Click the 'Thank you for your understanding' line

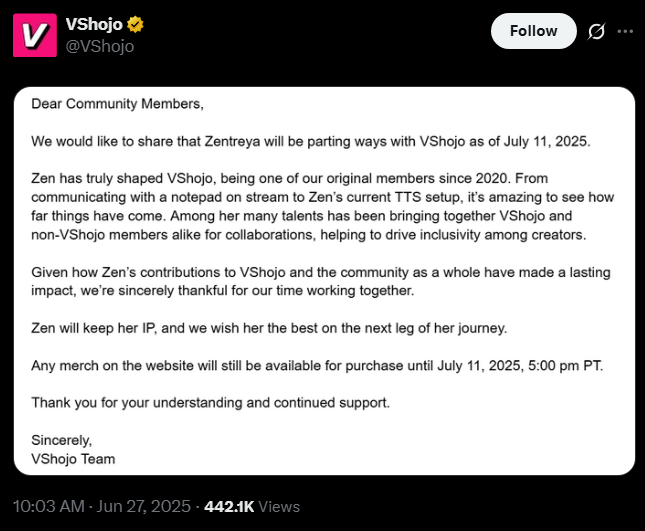pyautogui.click(x=210, y=402)
